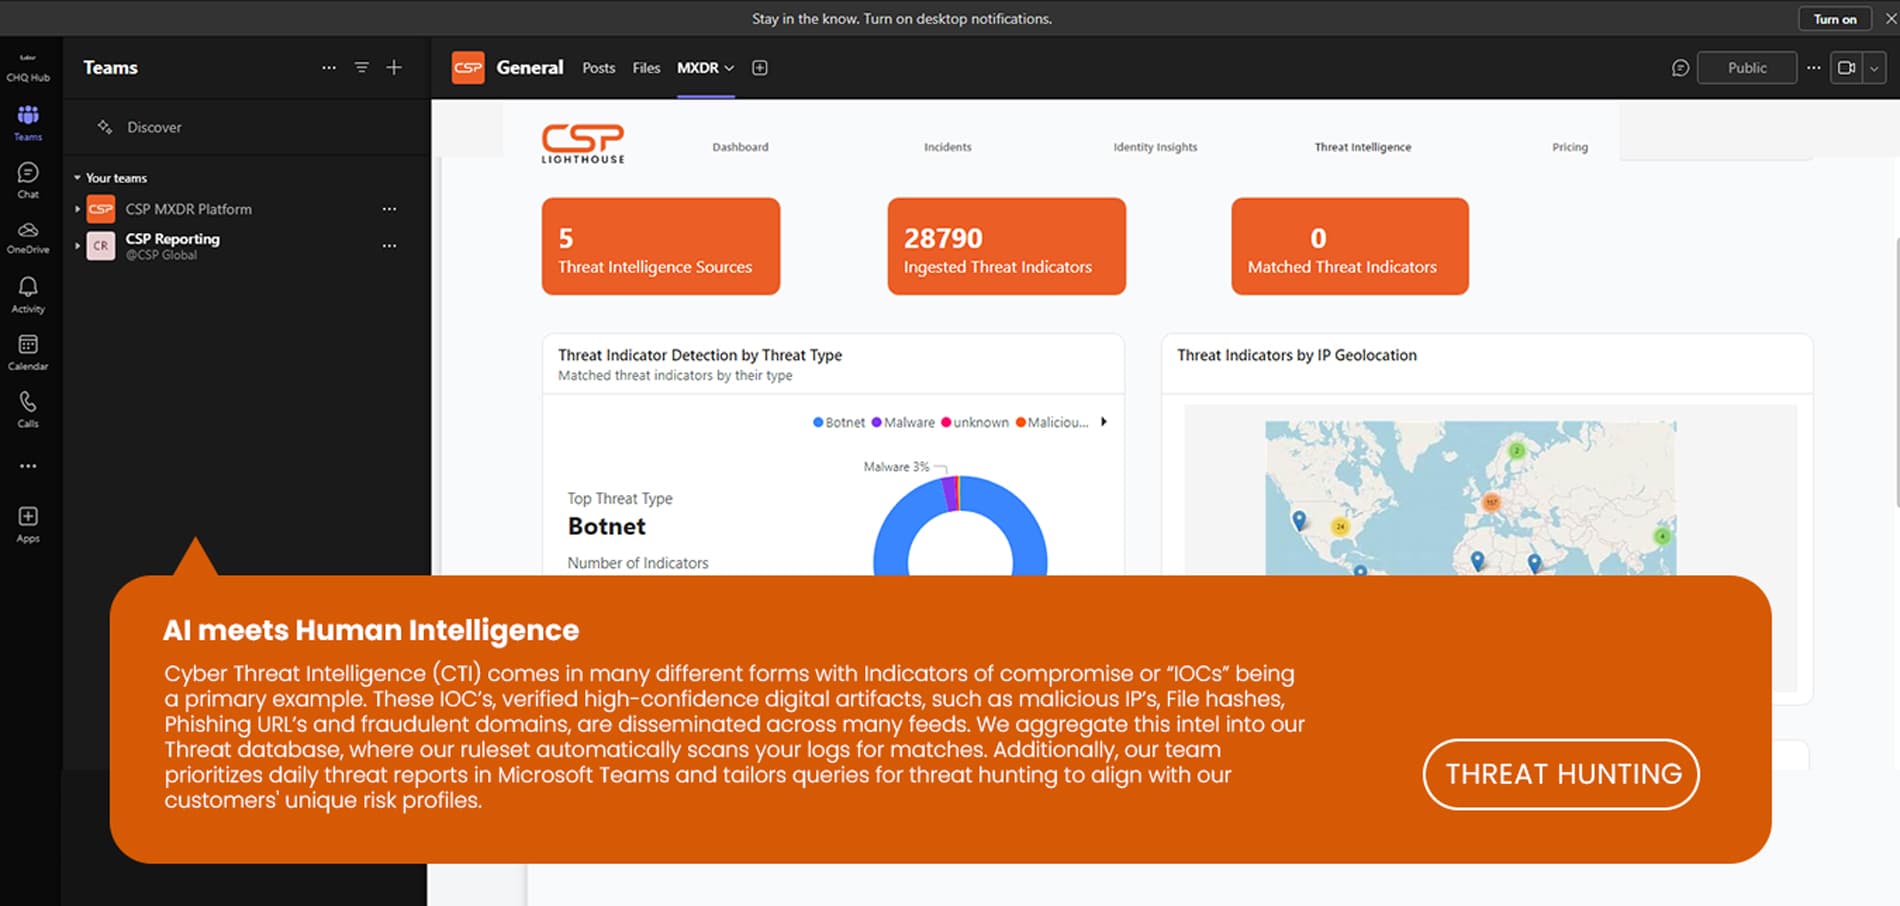Open the Calls app

[x=28, y=409]
